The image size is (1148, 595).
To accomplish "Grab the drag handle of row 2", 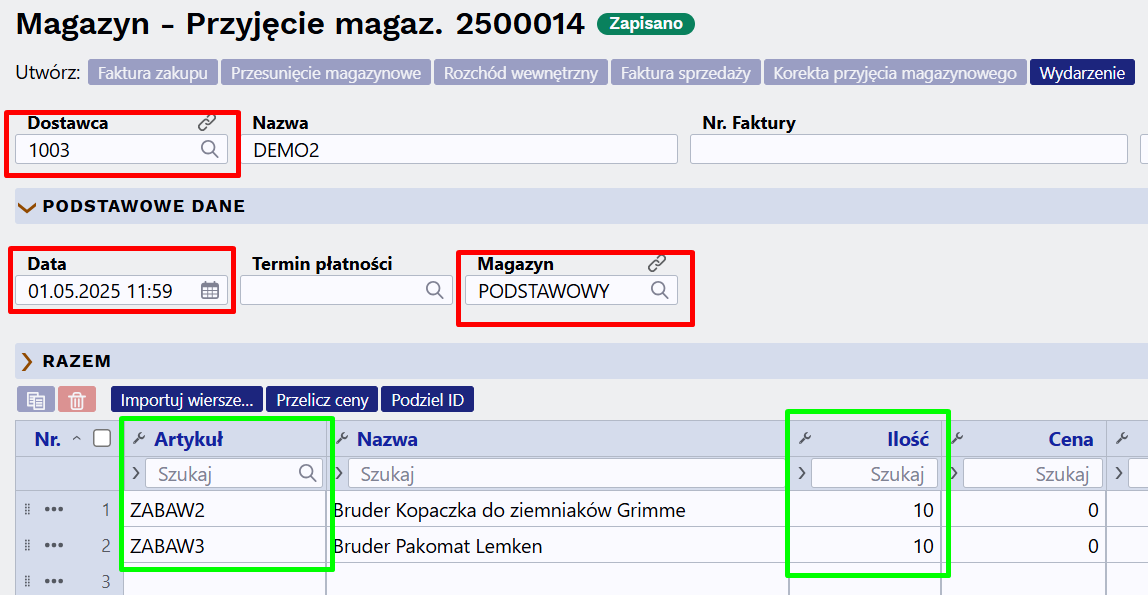I will 28,545.
